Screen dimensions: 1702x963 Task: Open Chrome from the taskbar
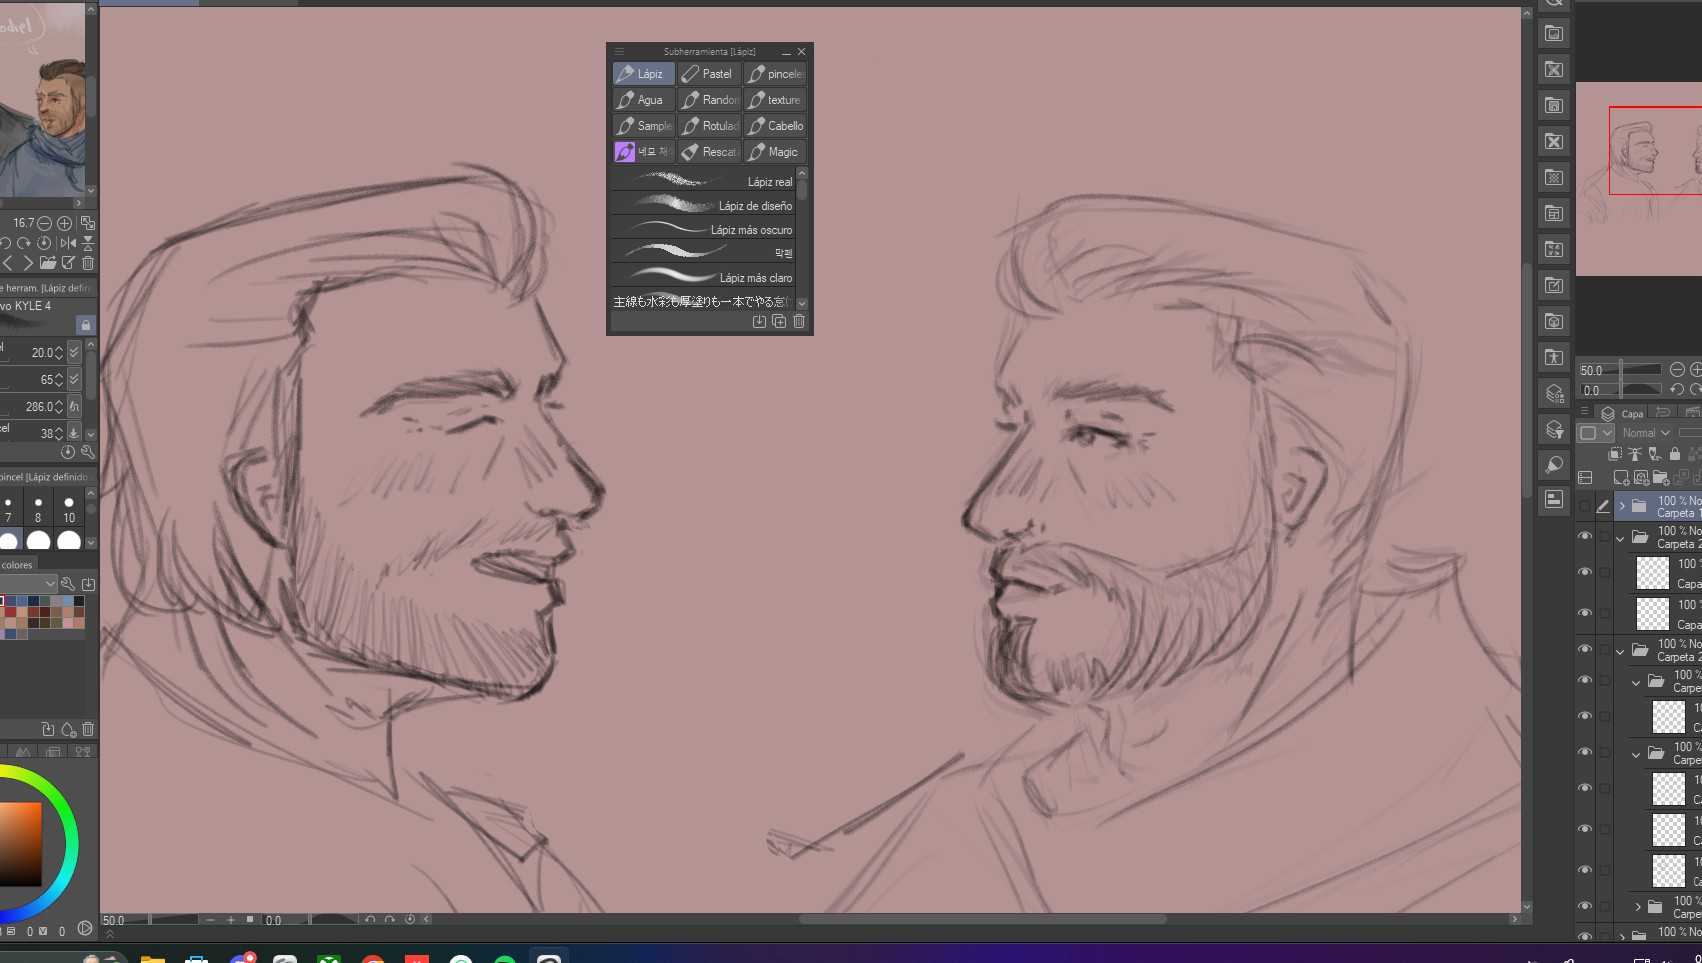pyautogui.click(x=372, y=958)
